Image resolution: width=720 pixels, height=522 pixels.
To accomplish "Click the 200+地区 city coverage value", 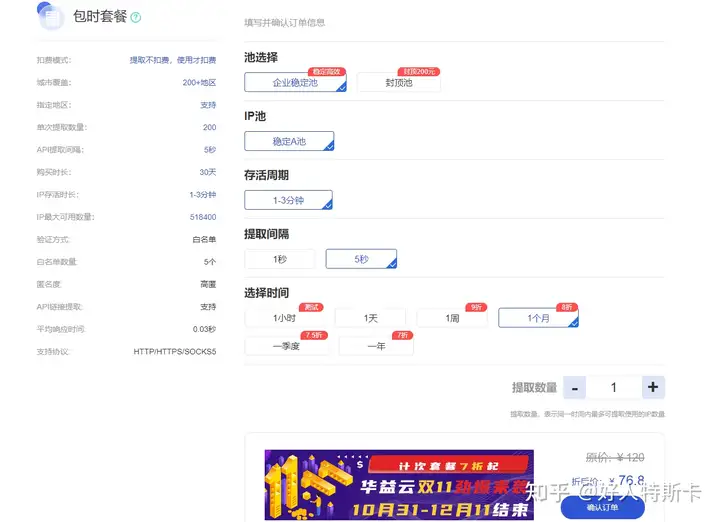I will pyautogui.click(x=199, y=83).
